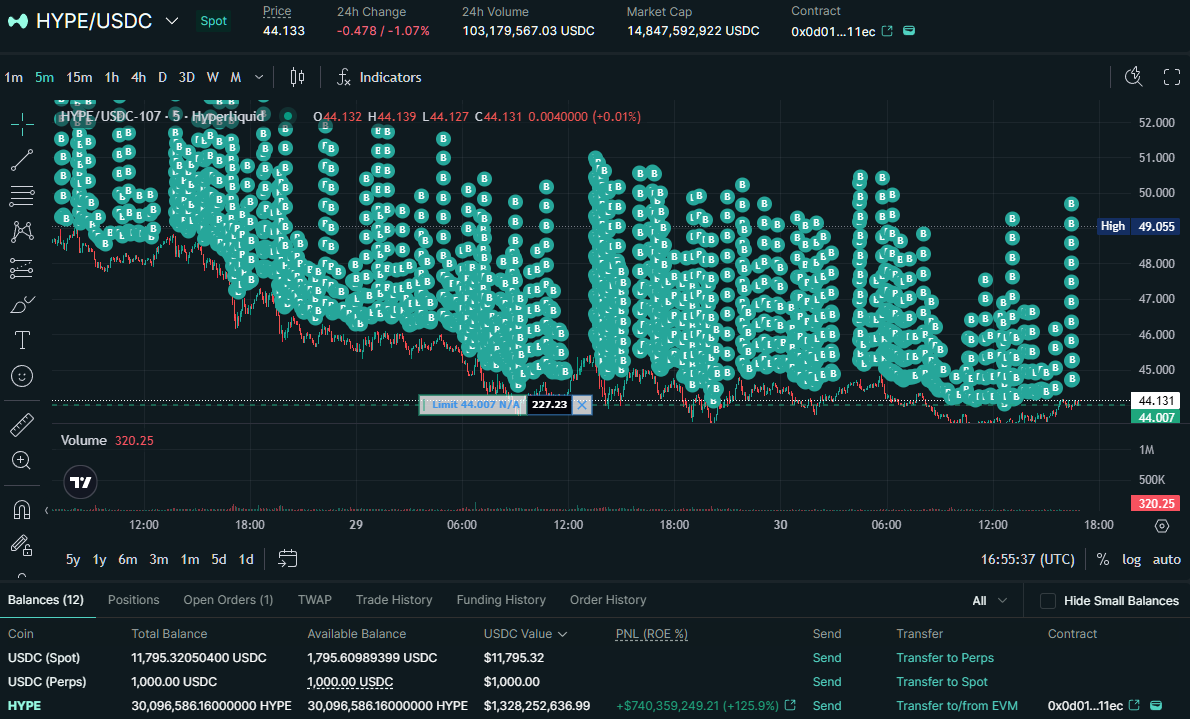The image size is (1190, 719).
Task: Click the Limit 44.007 order line label
Action: [473, 405]
